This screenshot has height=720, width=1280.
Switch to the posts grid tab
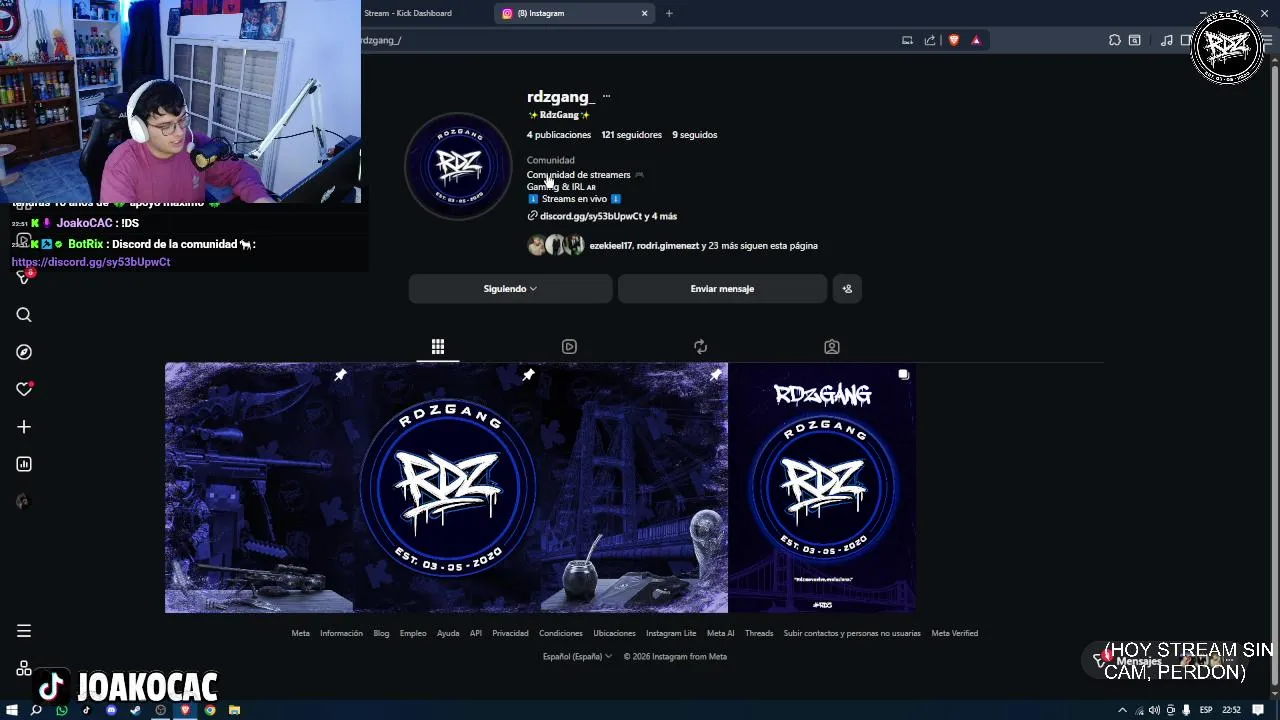point(438,346)
